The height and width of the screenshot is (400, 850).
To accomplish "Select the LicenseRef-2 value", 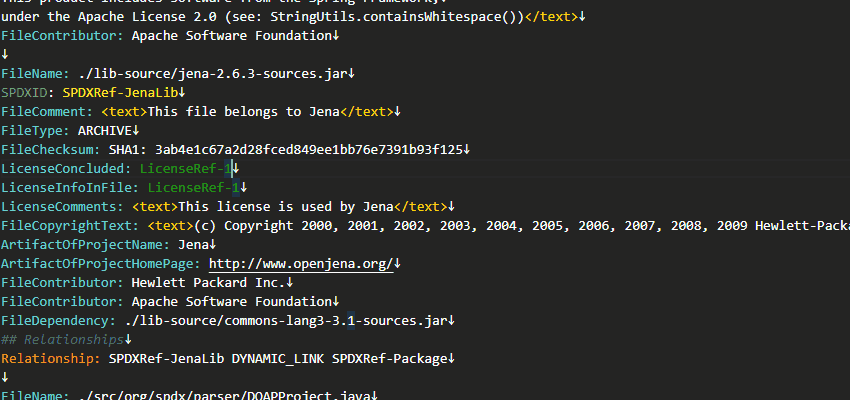I will (x=186, y=168).
